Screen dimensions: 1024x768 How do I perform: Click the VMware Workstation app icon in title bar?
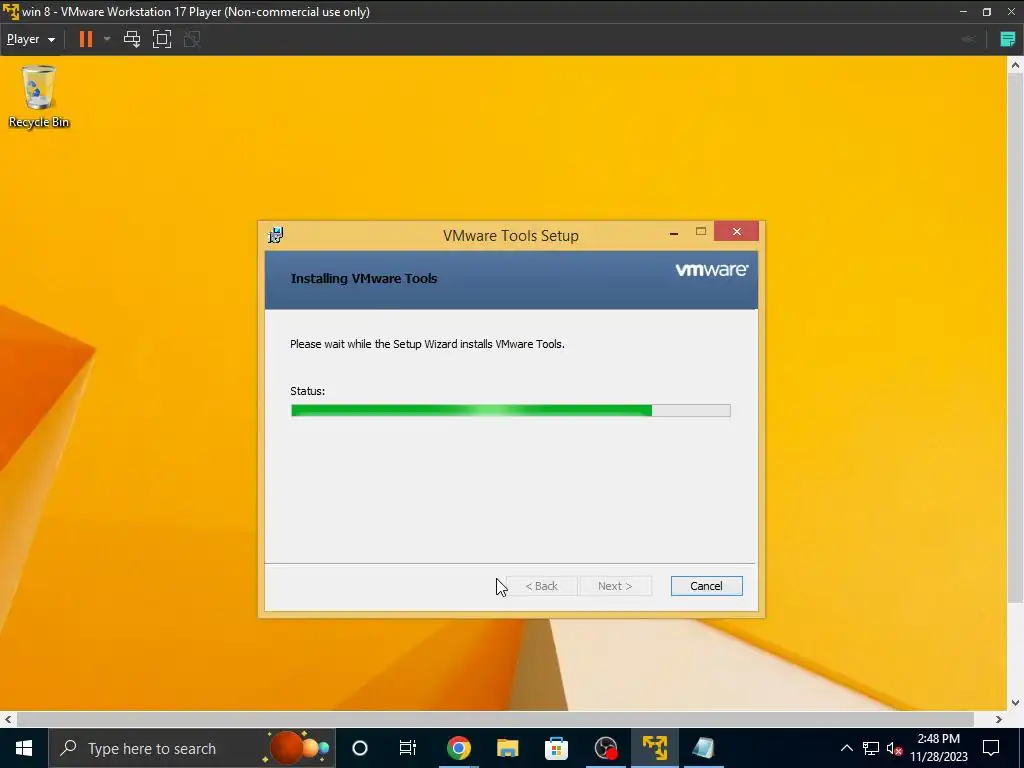click(x=10, y=12)
